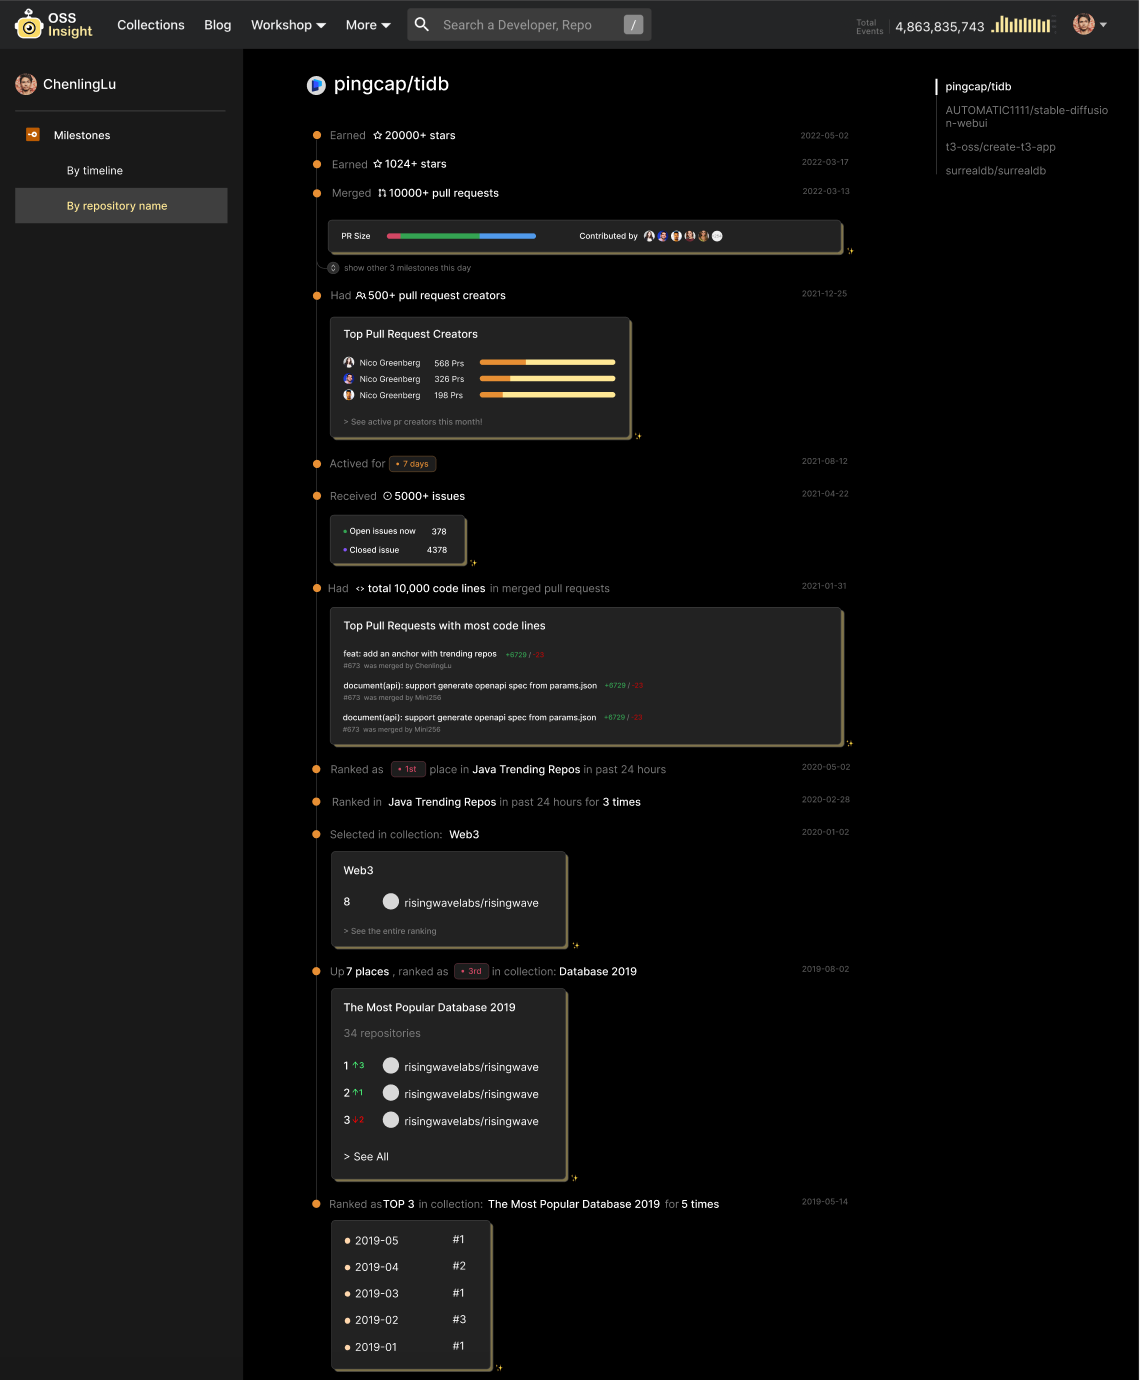Open the Collections page
Screen dimensions: 1140x1380
coord(151,25)
